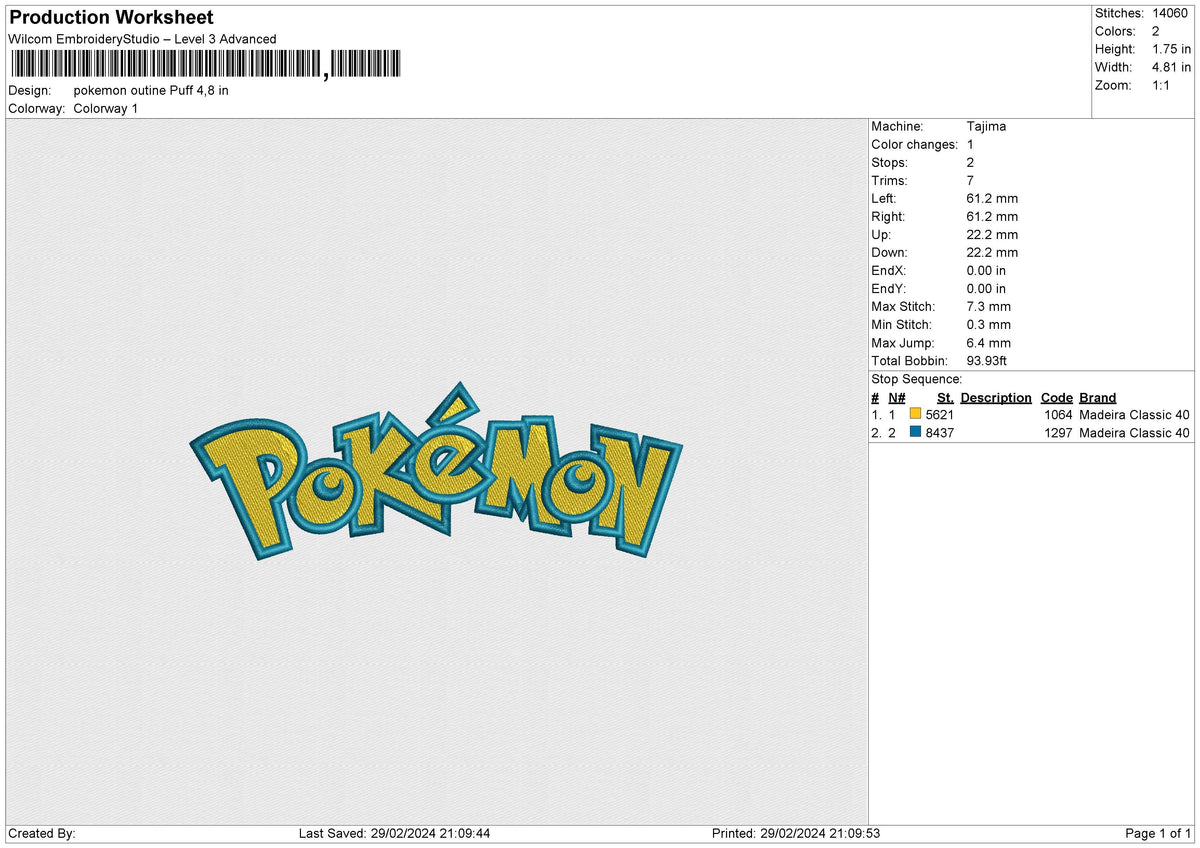Click 'Wilcom EmbroideryStudio – Level 3 Advanced' text

[142, 39]
